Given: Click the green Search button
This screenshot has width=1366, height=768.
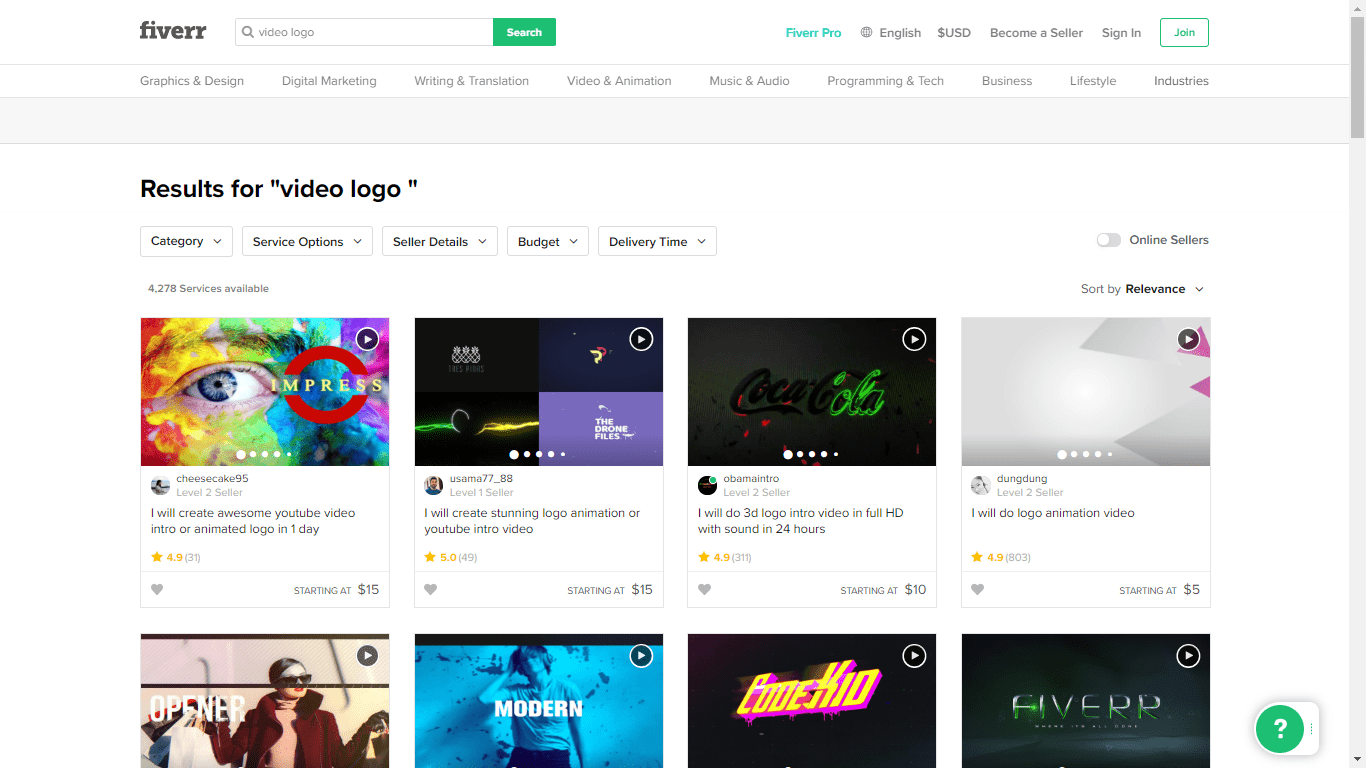Looking at the screenshot, I should [524, 32].
